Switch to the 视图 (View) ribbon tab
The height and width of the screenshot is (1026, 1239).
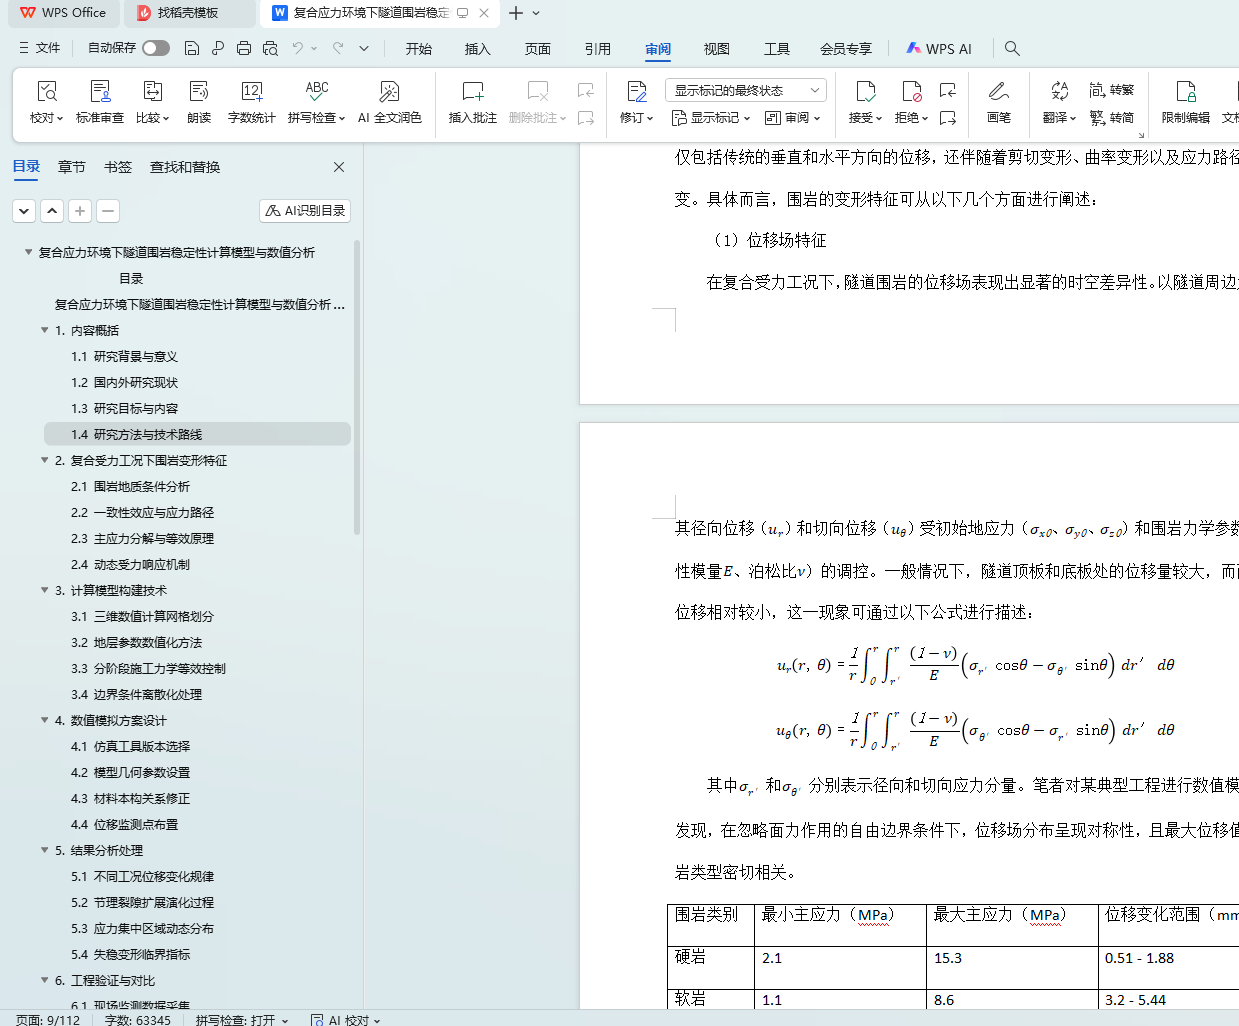coord(716,48)
